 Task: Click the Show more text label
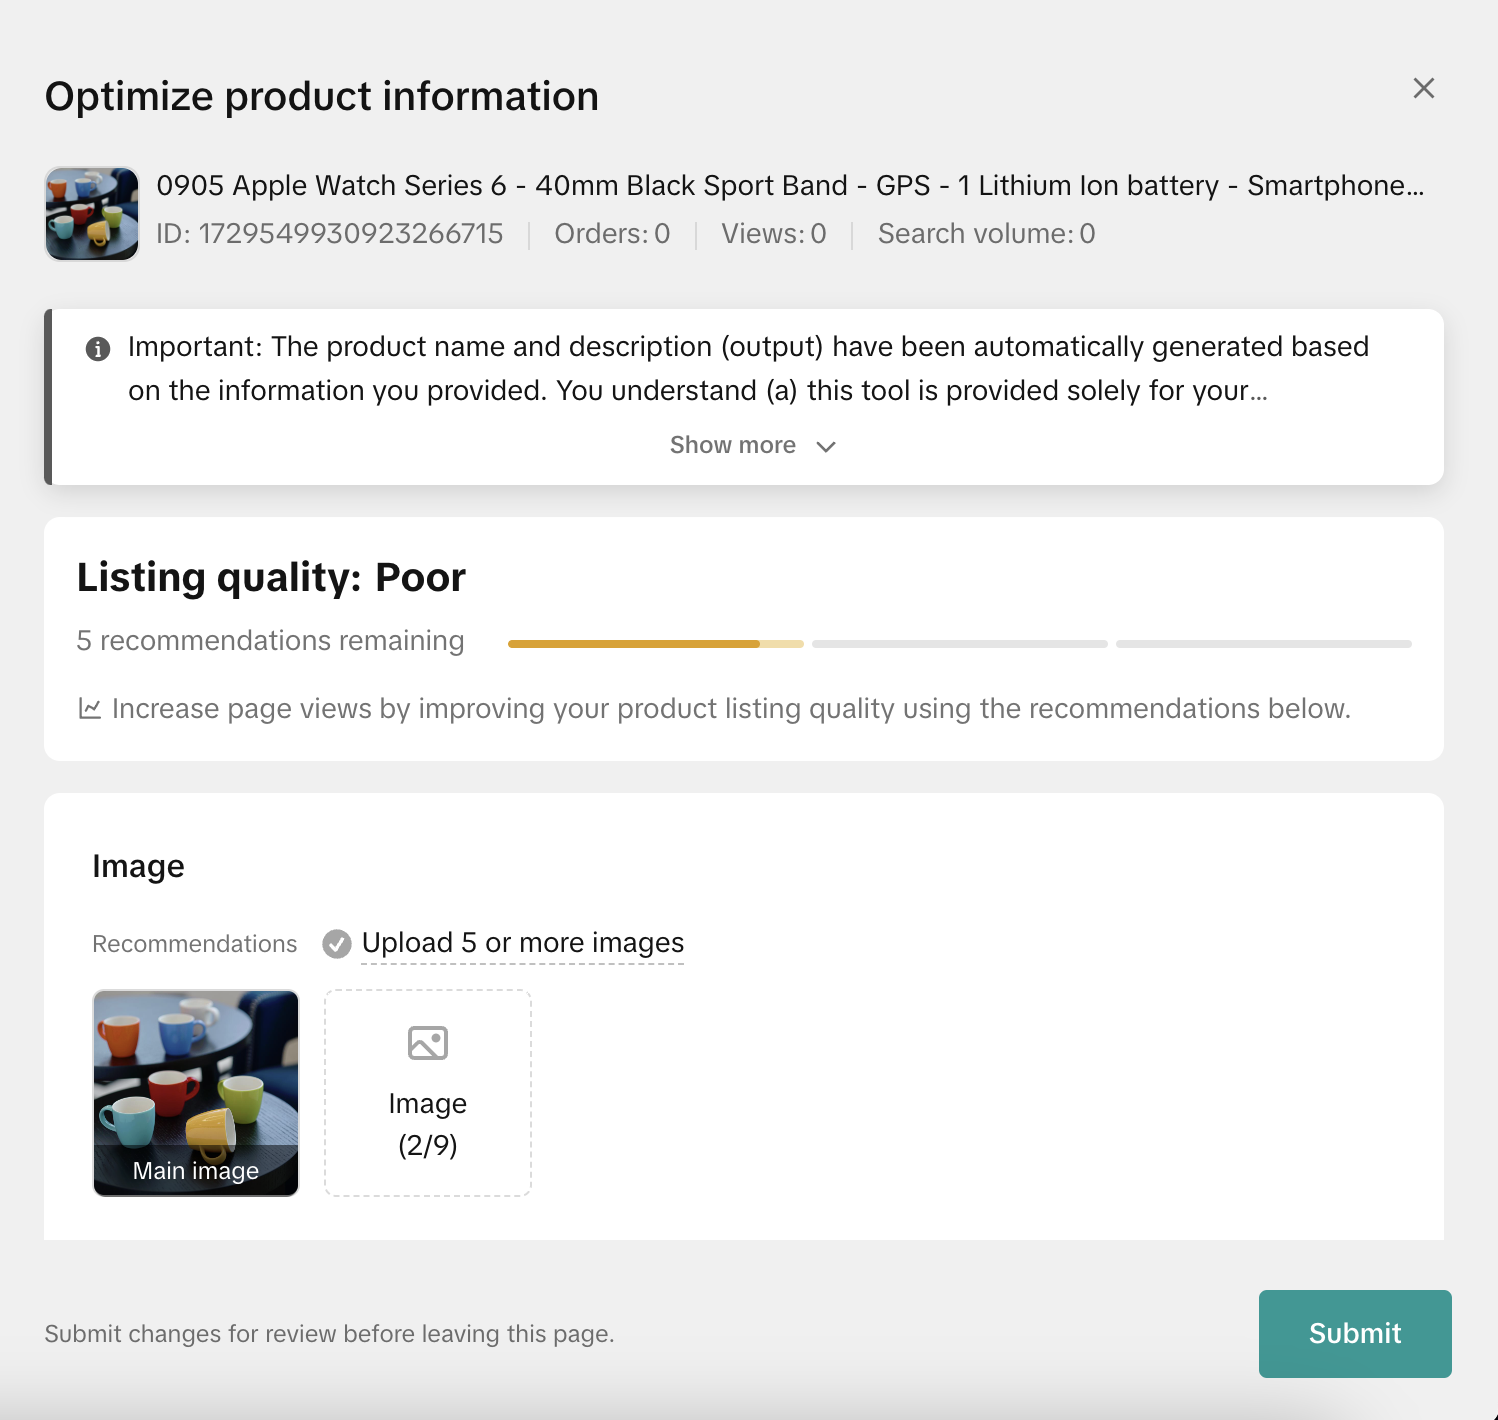tap(732, 445)
